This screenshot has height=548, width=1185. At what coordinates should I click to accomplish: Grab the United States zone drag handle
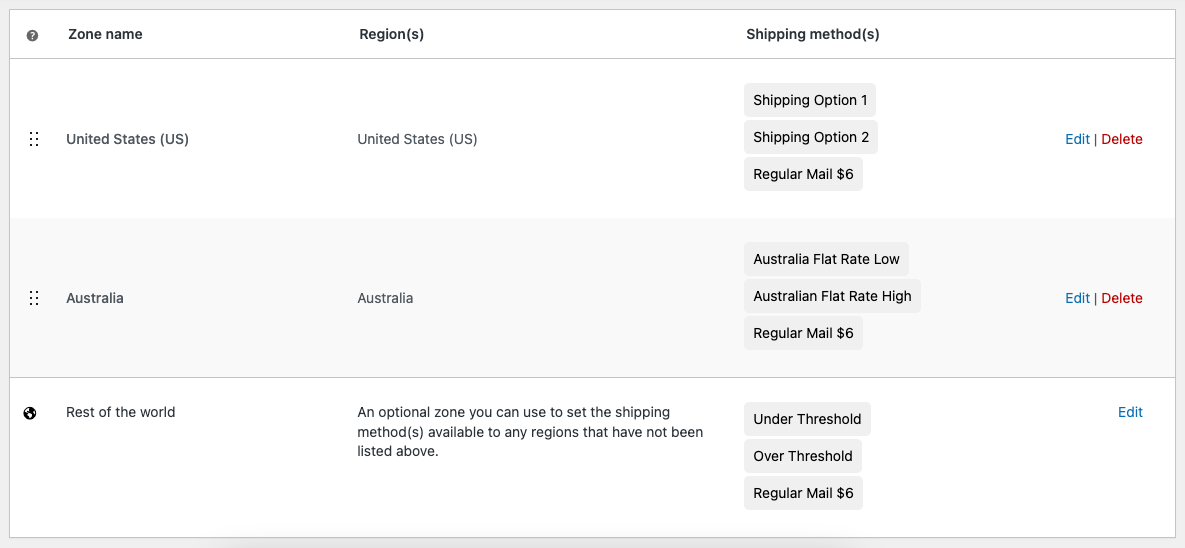[34, 139]
